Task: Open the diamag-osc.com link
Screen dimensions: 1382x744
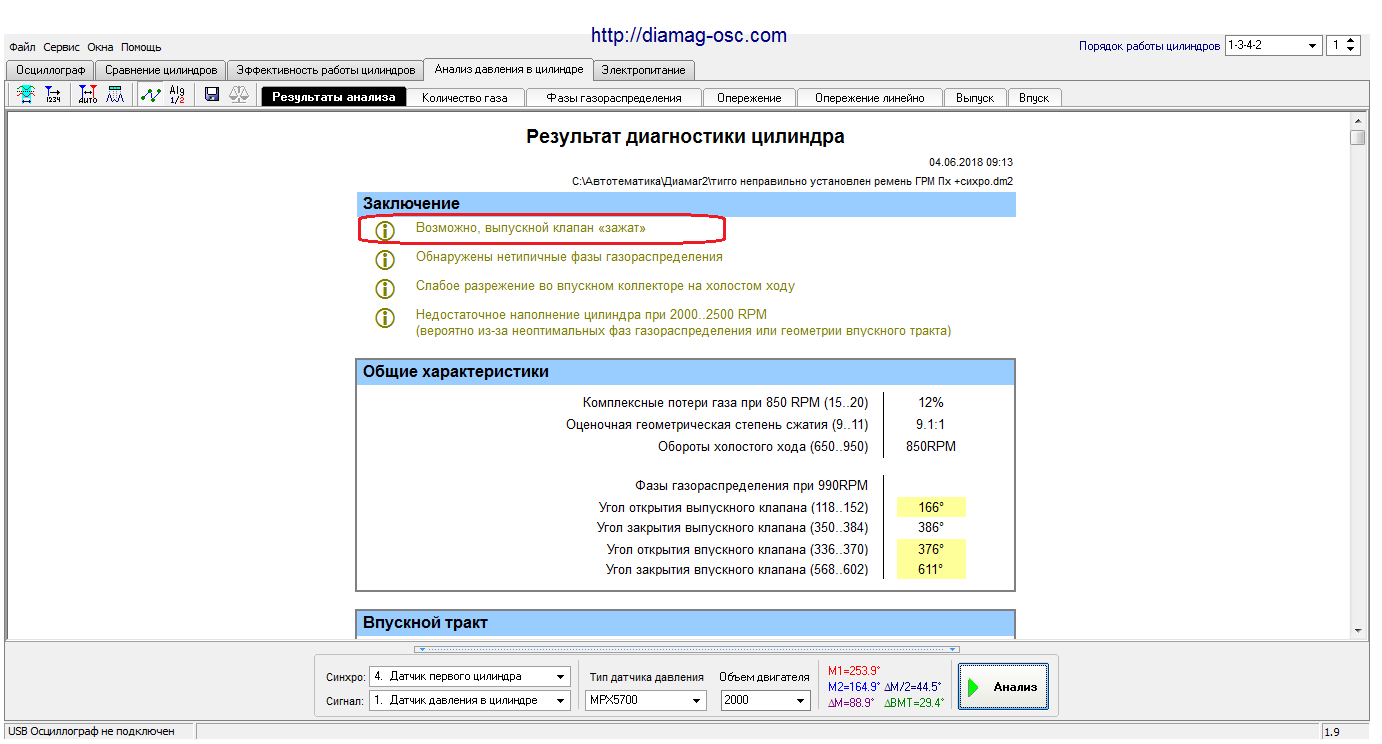Action: pyautogui.click(x=689, y=35)
